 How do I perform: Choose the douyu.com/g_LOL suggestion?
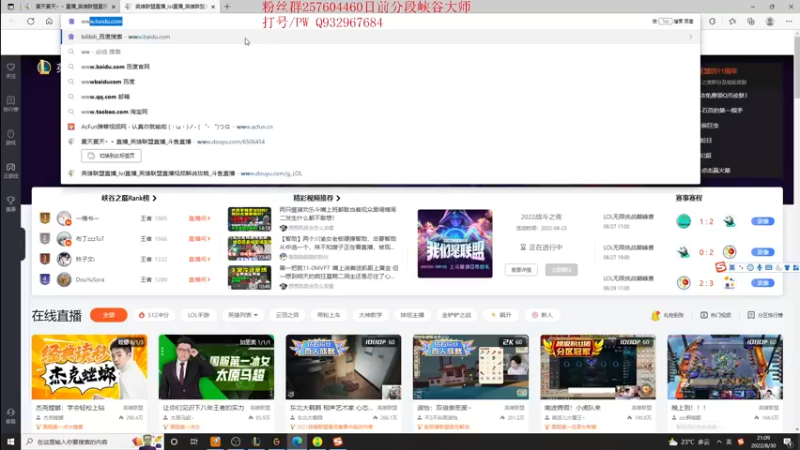[380, 173]
